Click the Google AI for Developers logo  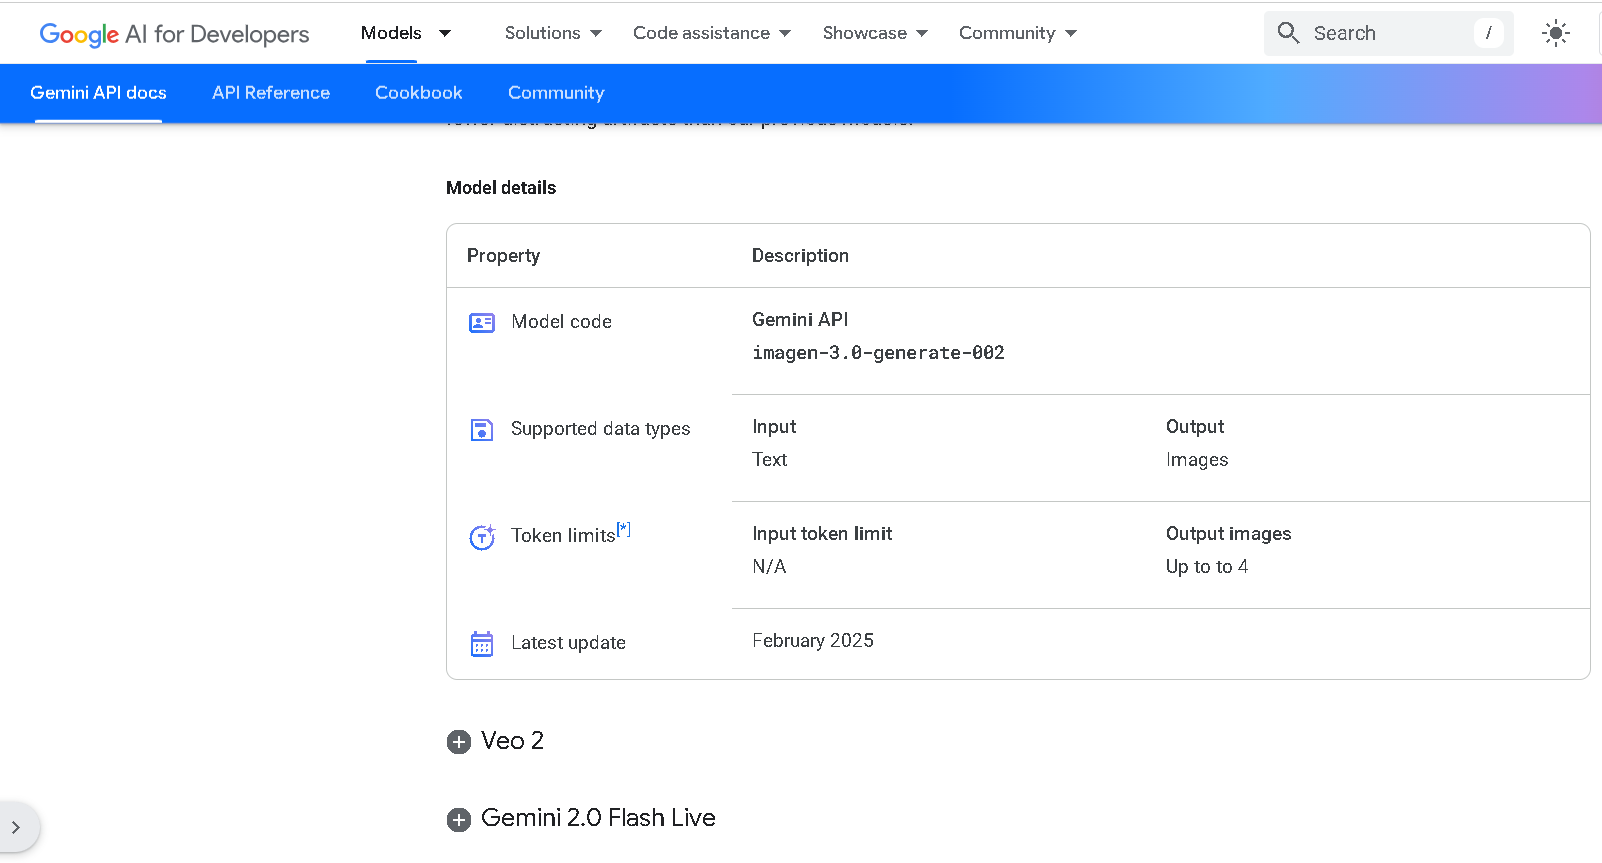tap(174, 34)
